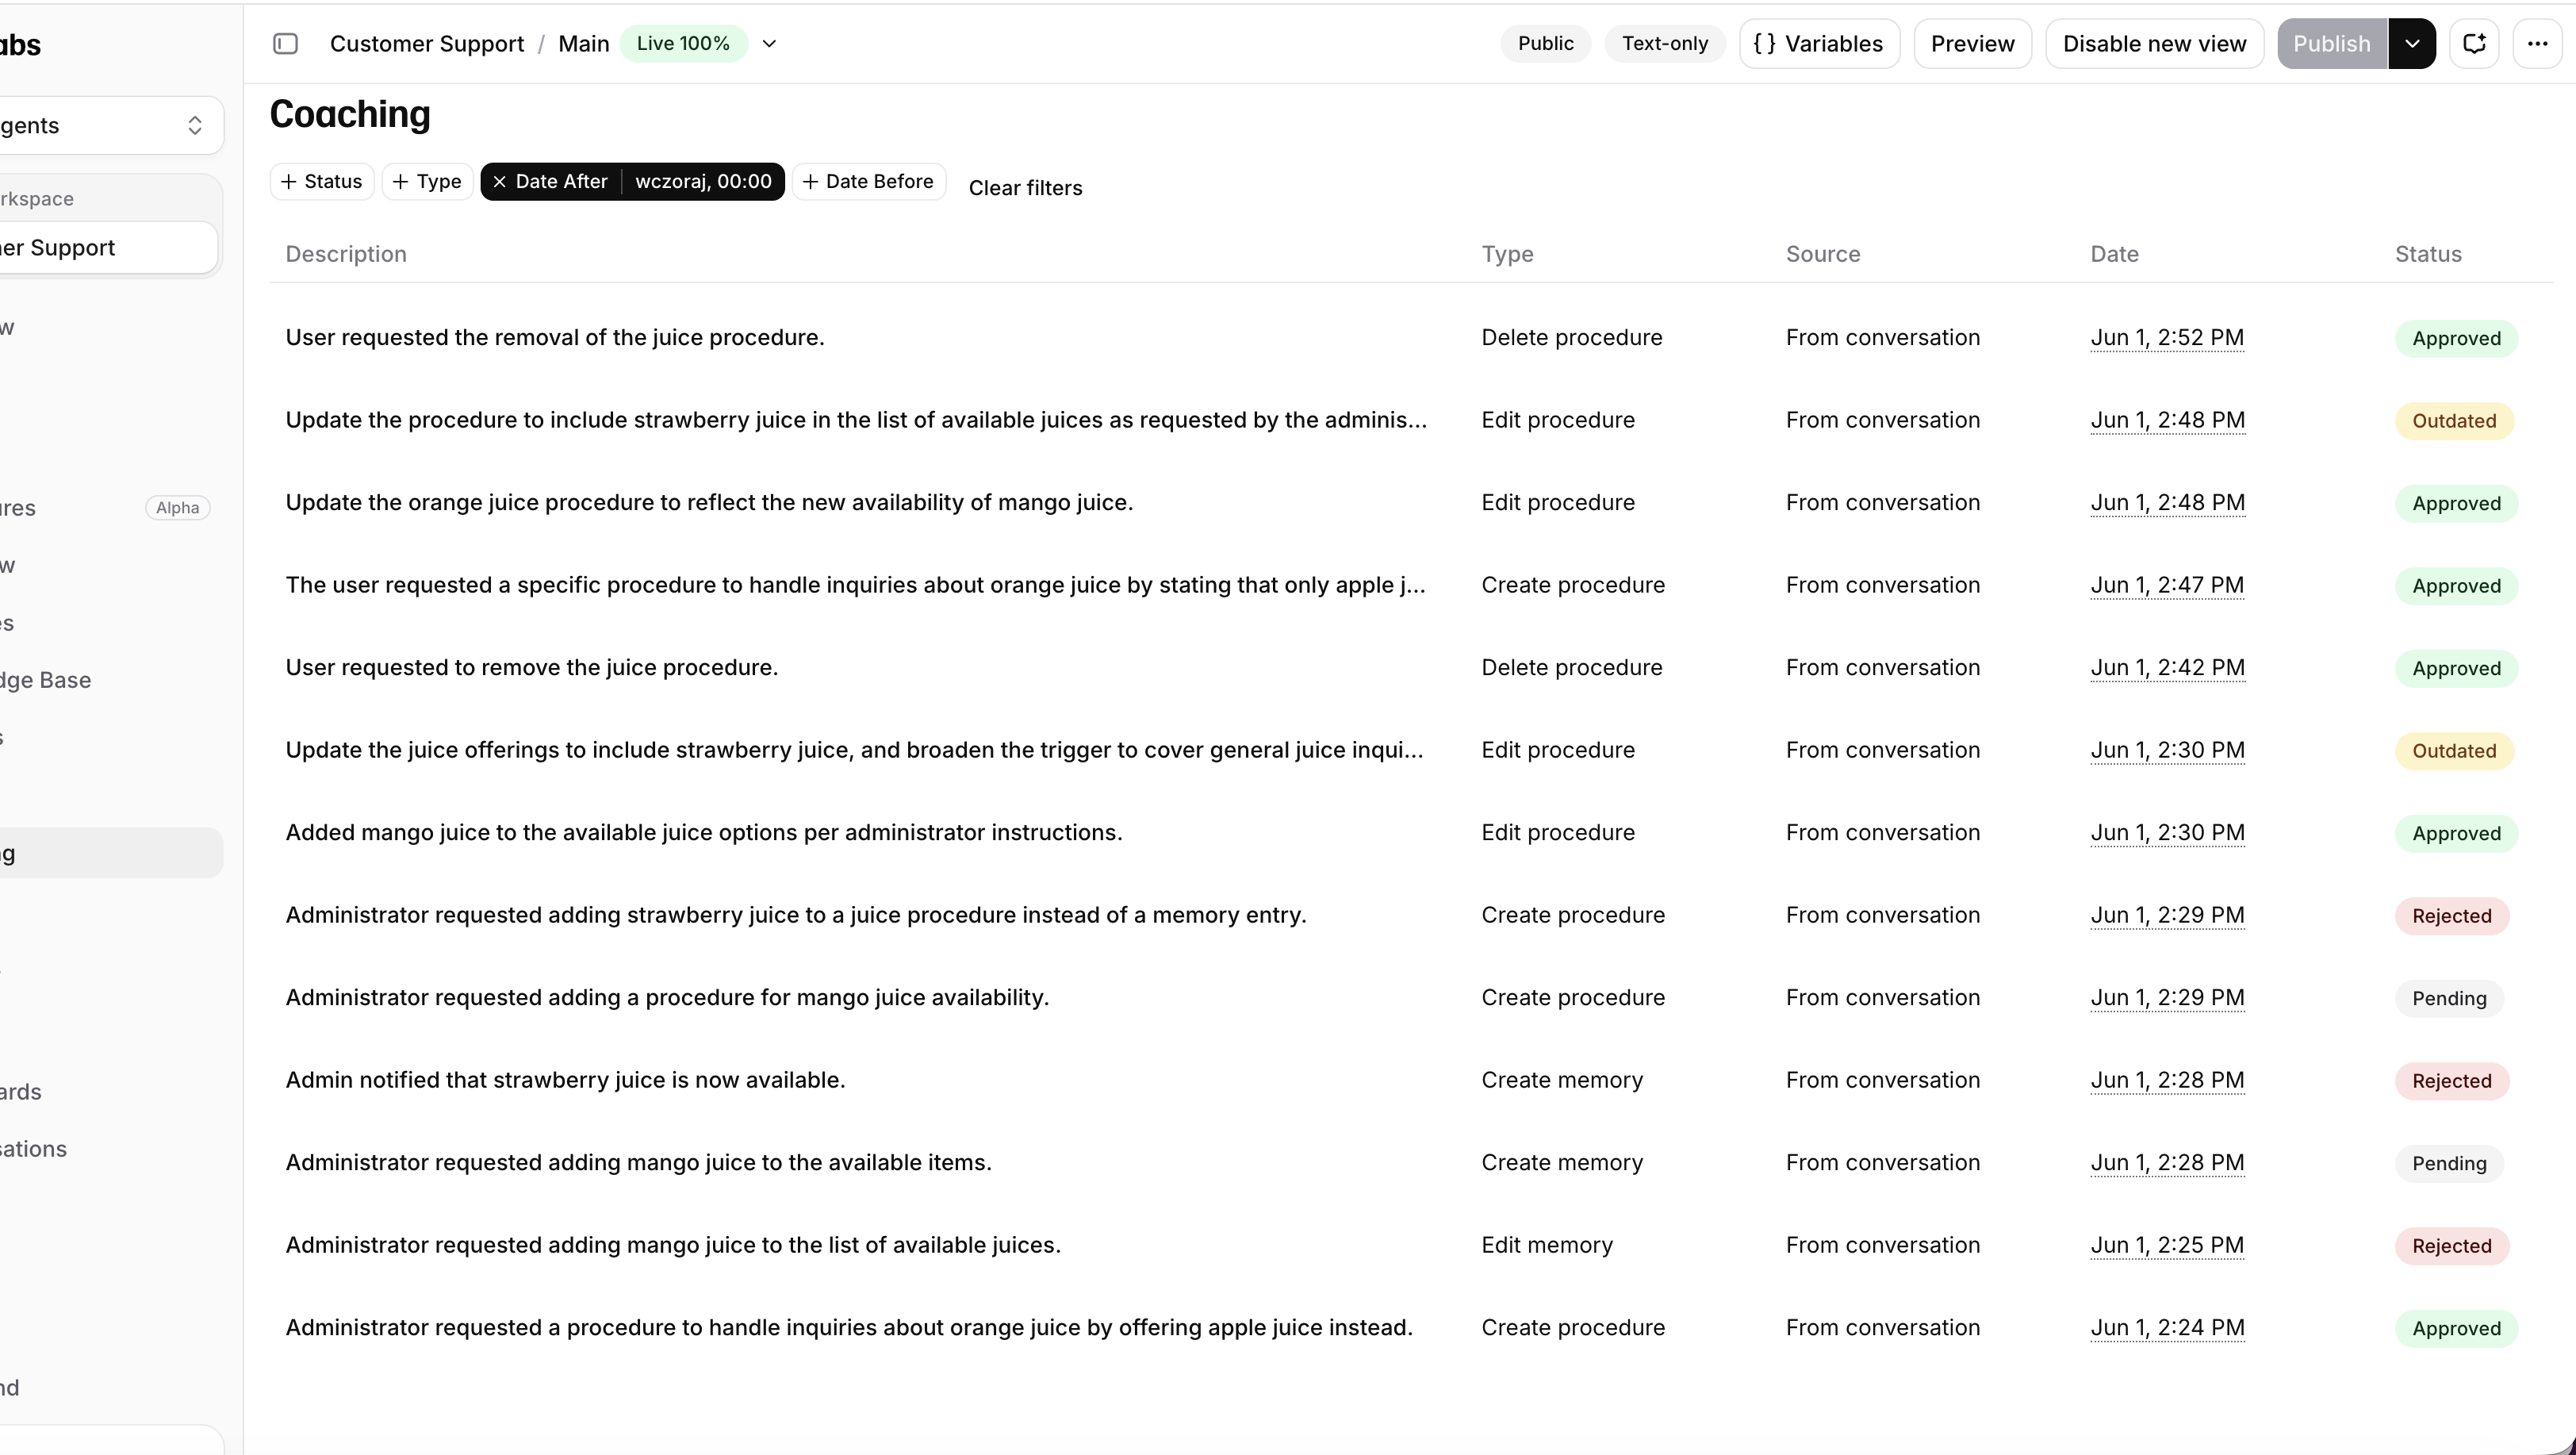
Task: Click Rejected status on the 2:28 PM row
Action: pos(2451,1081)
